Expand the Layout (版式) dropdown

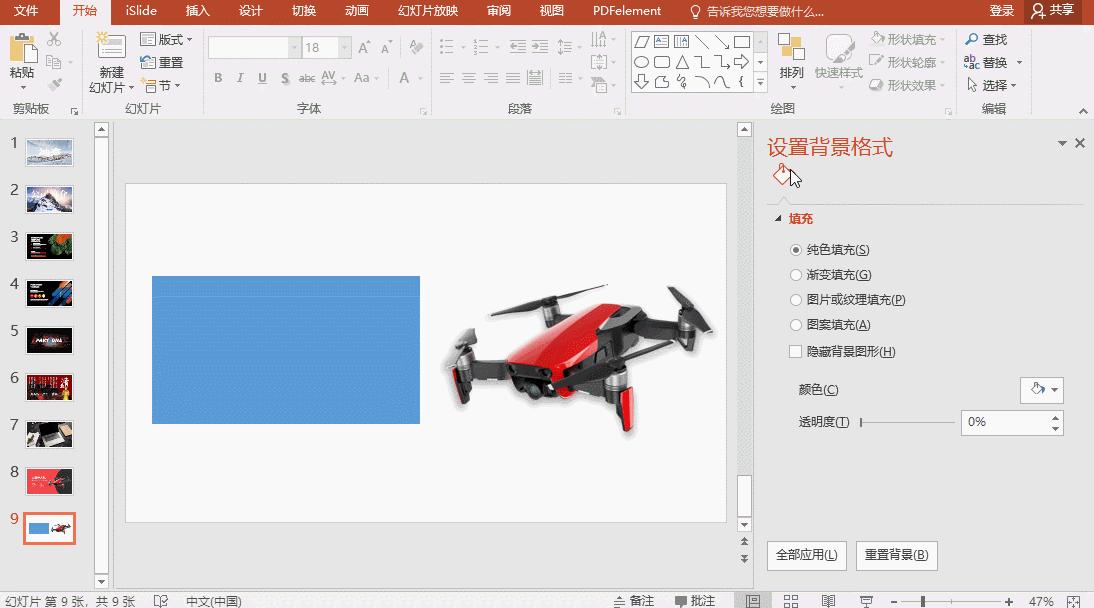tap(167, 39)
